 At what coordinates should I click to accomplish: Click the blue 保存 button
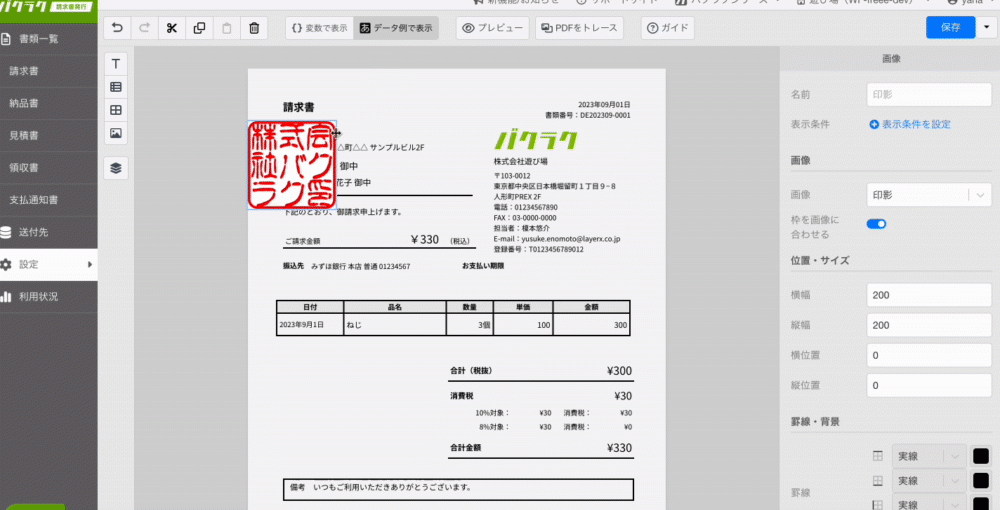(x=950, y=27)
